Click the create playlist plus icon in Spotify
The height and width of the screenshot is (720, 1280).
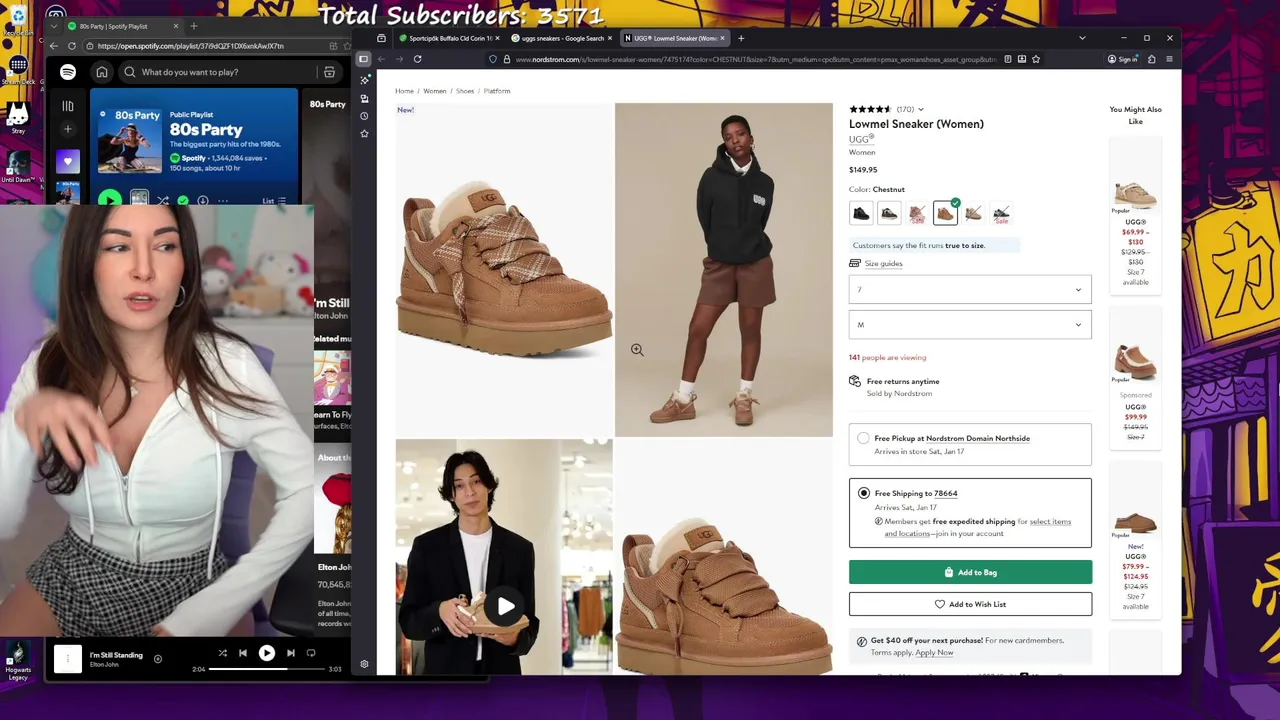[68, 129]
